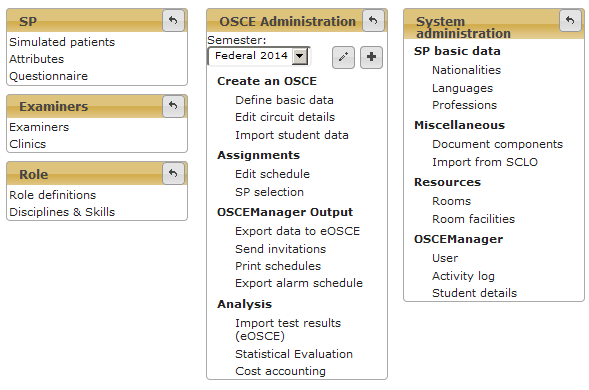Open Nationalities under SP basic data
589x390 pixels.
(x=466, y=70)
